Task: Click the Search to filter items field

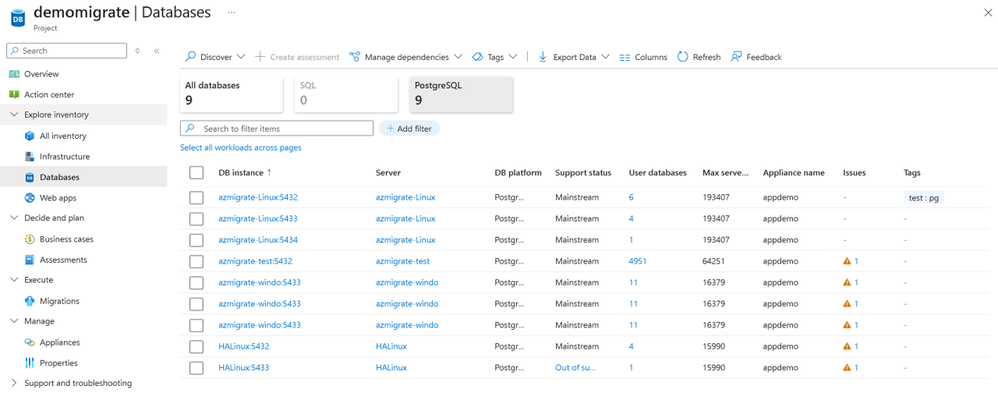Action: pos(277,128)
